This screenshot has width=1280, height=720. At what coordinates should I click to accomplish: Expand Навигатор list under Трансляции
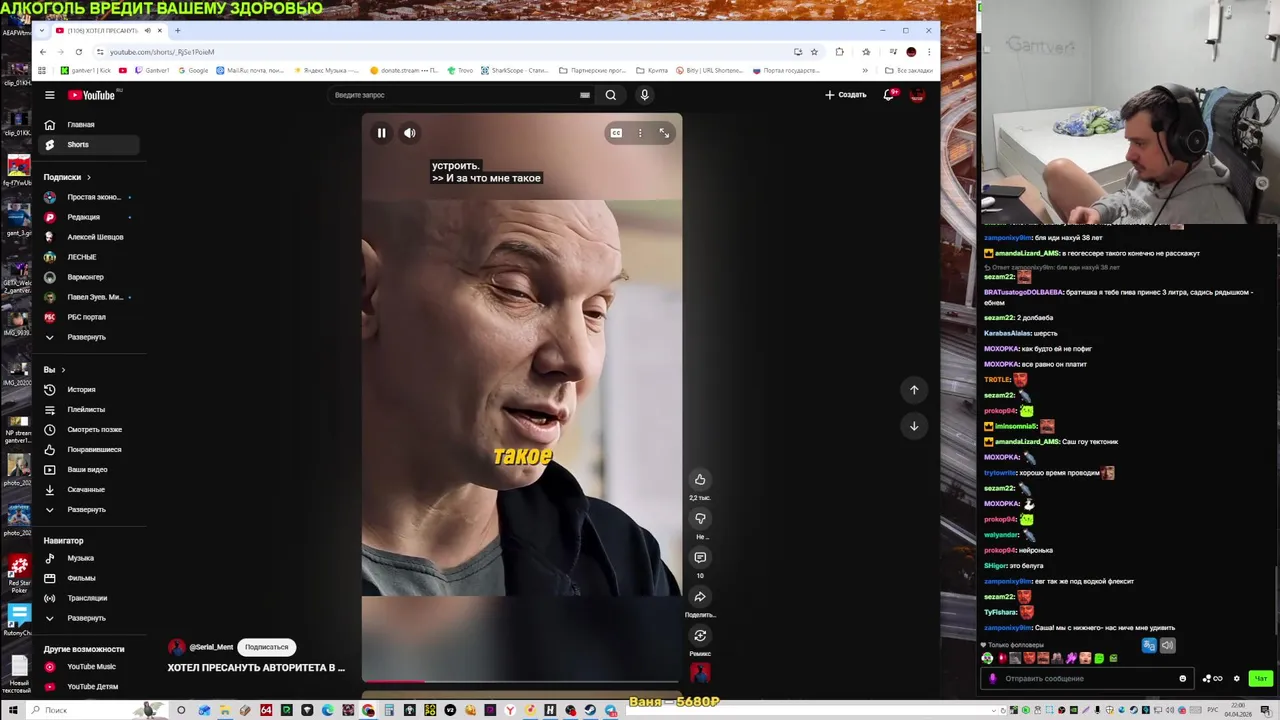point(90,618)
